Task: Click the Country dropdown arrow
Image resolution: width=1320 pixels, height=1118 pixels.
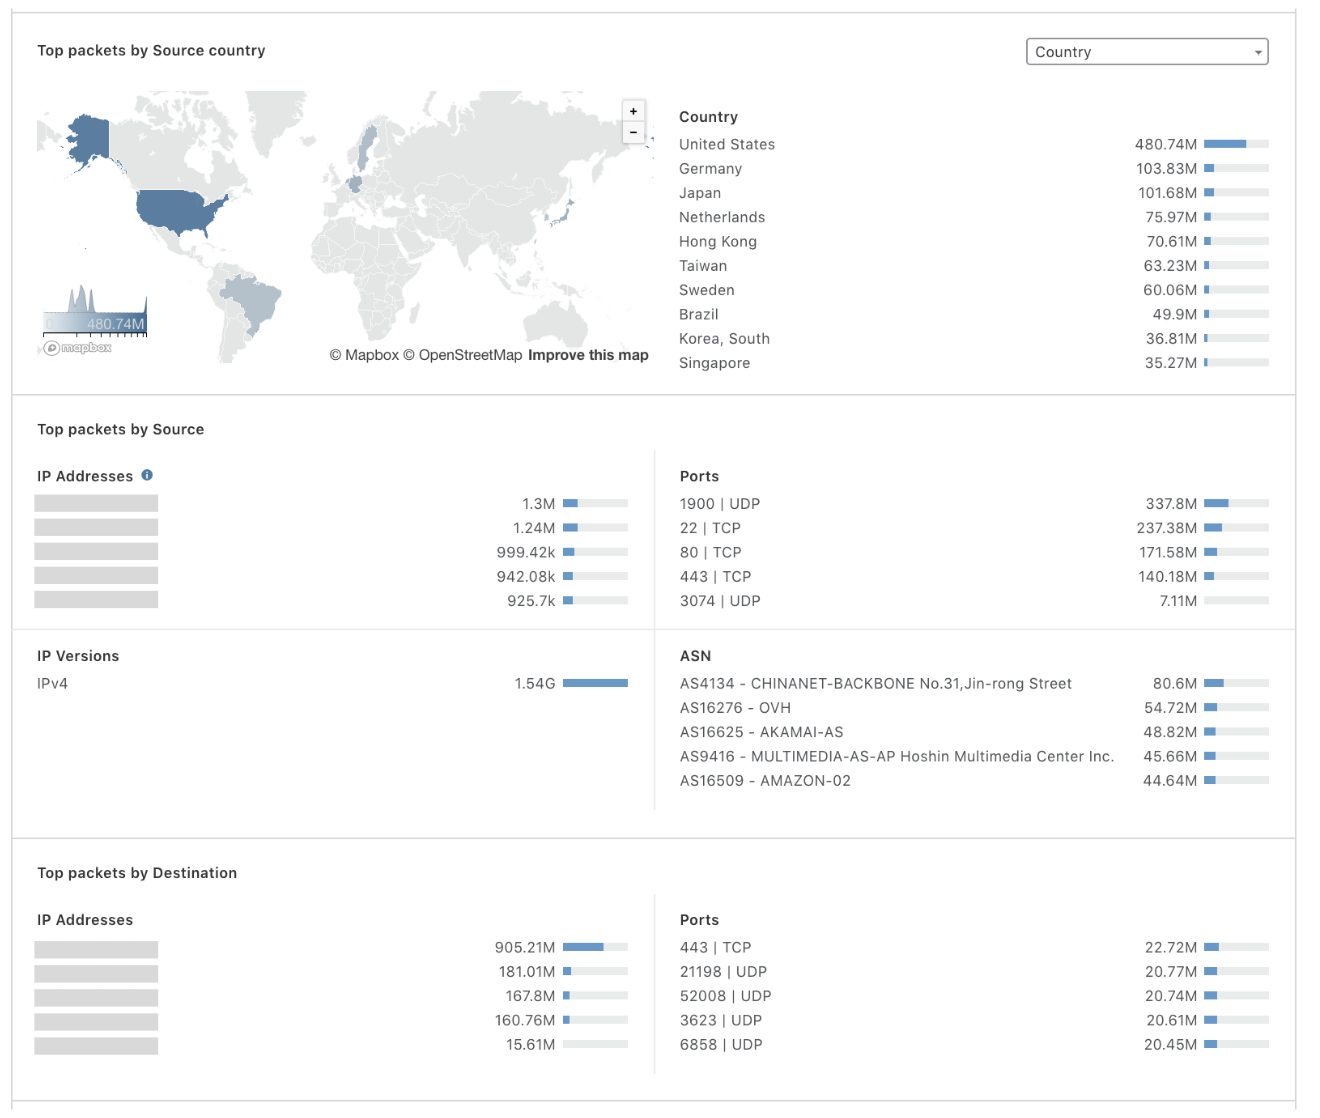Action: click(1257, 53)
